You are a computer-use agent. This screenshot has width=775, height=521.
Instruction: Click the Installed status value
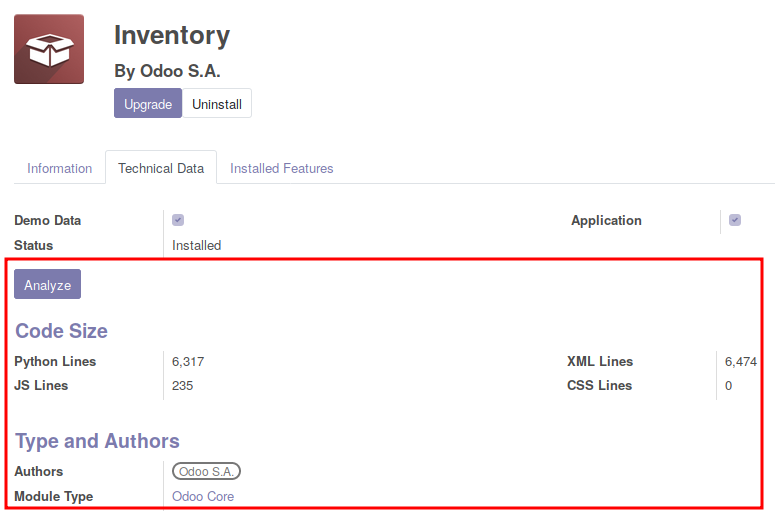[x=196, y=245]
